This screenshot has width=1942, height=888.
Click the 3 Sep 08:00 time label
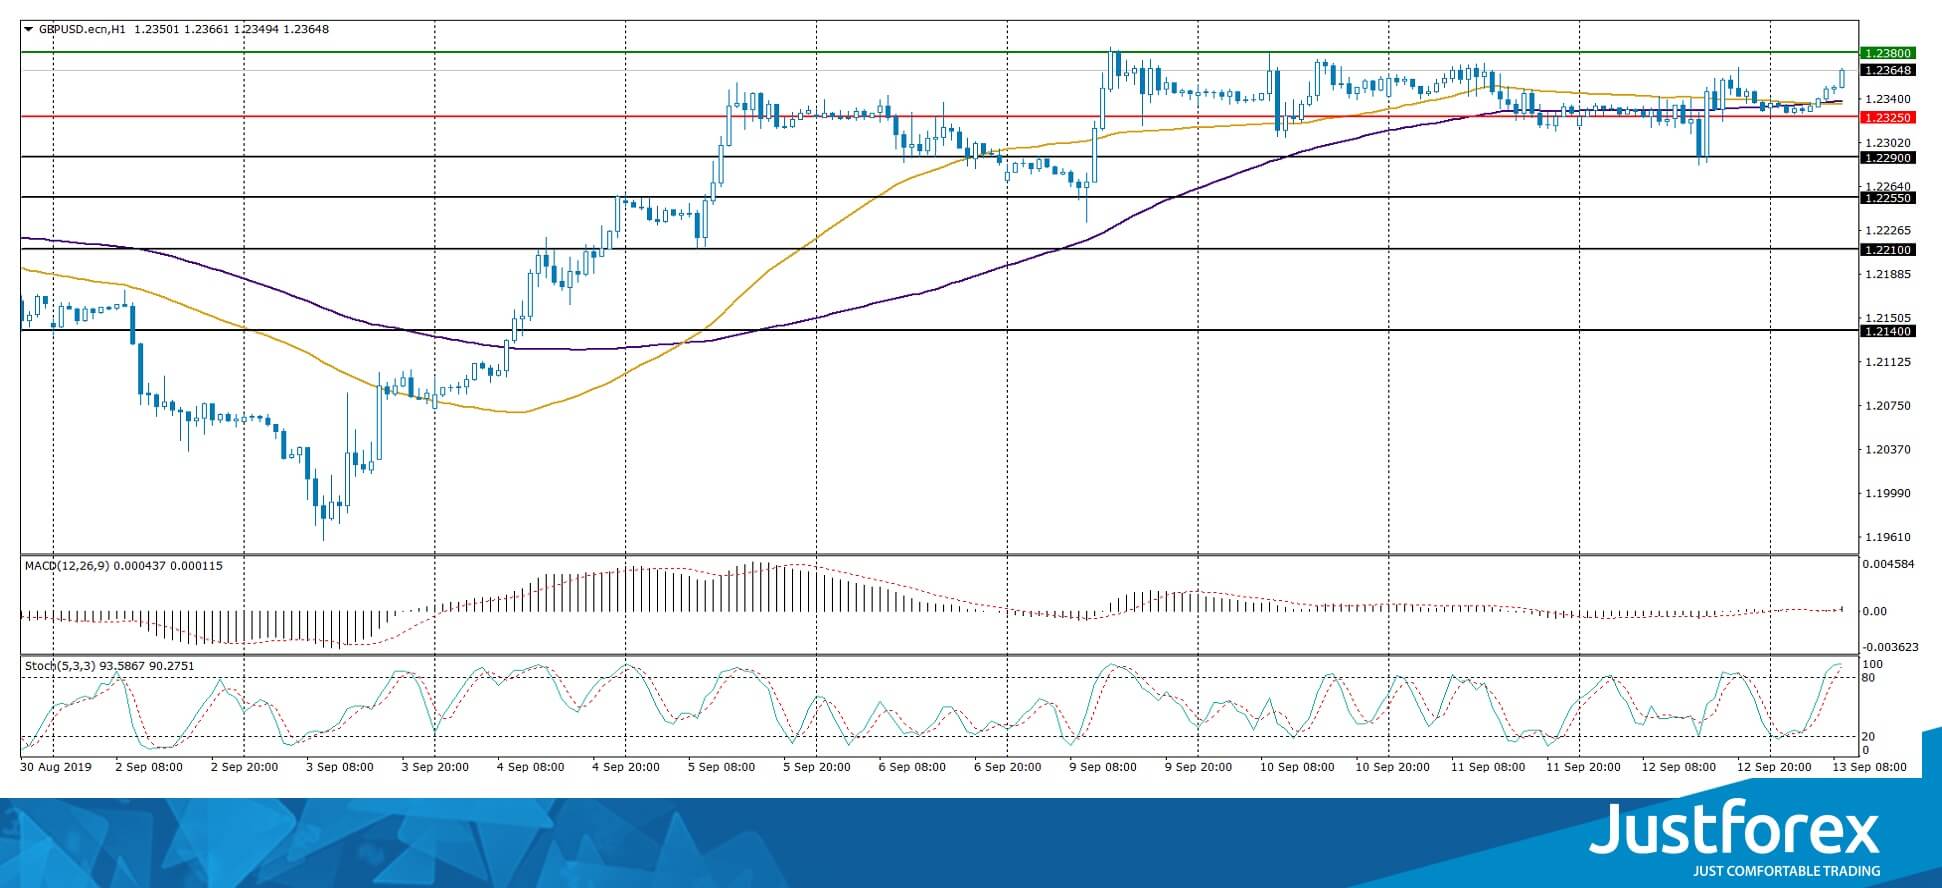pos(340,768)
